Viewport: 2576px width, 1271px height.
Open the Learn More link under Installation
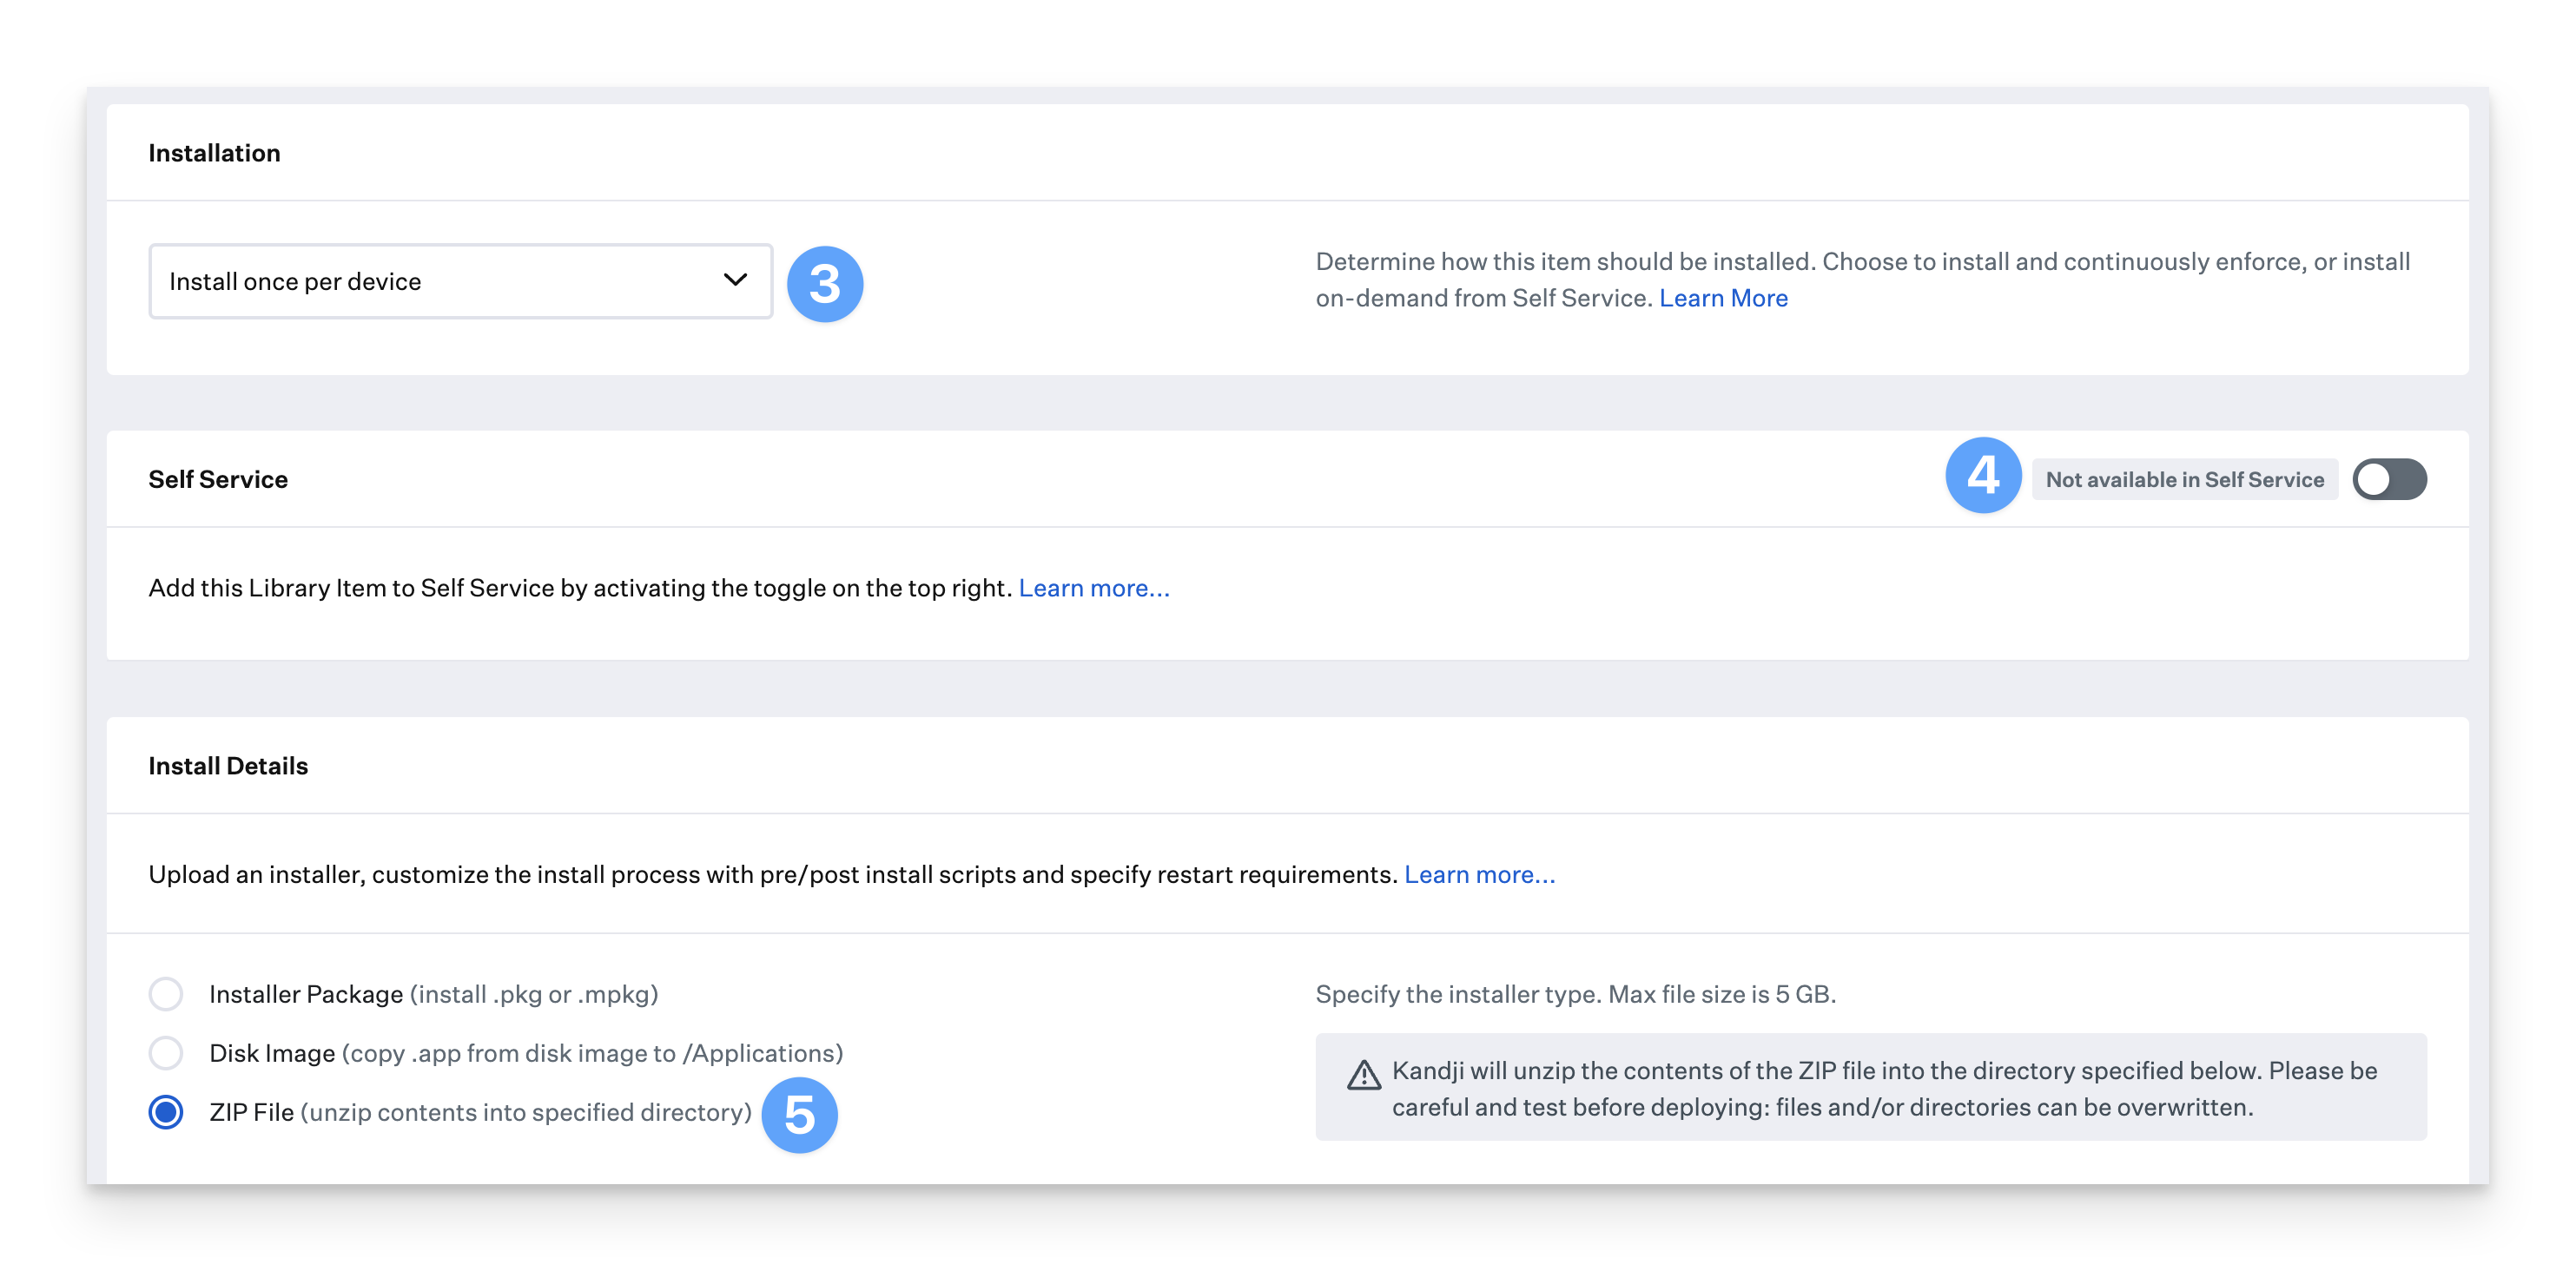pos(1722,298)
